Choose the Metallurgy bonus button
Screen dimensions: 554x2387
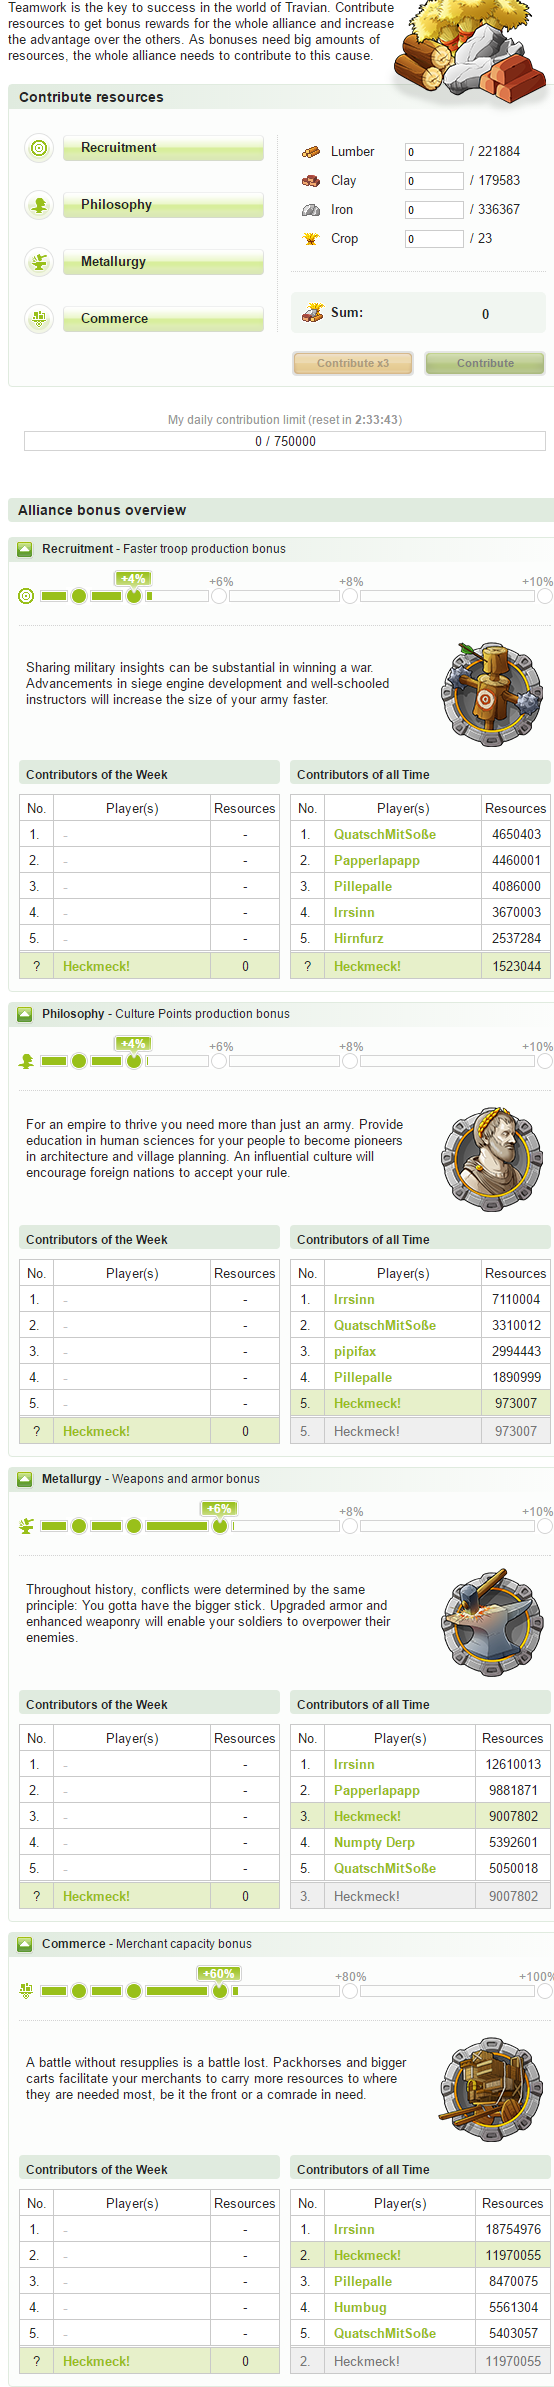tap(164, 262)
